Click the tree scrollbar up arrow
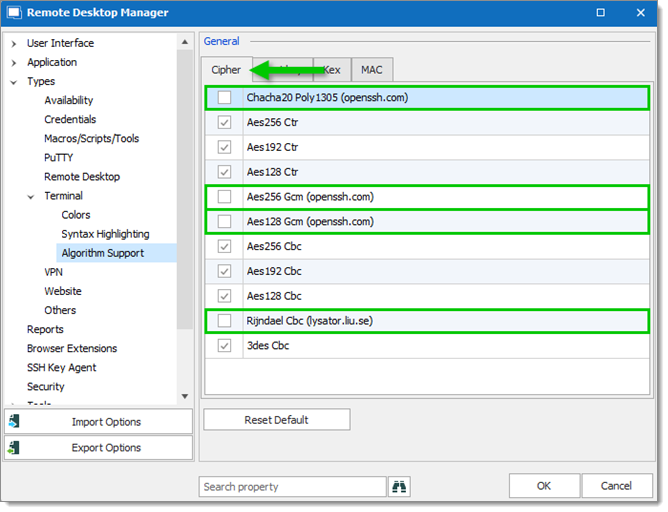The width and height of the screenshot is (668, 512). pos(185,42)
